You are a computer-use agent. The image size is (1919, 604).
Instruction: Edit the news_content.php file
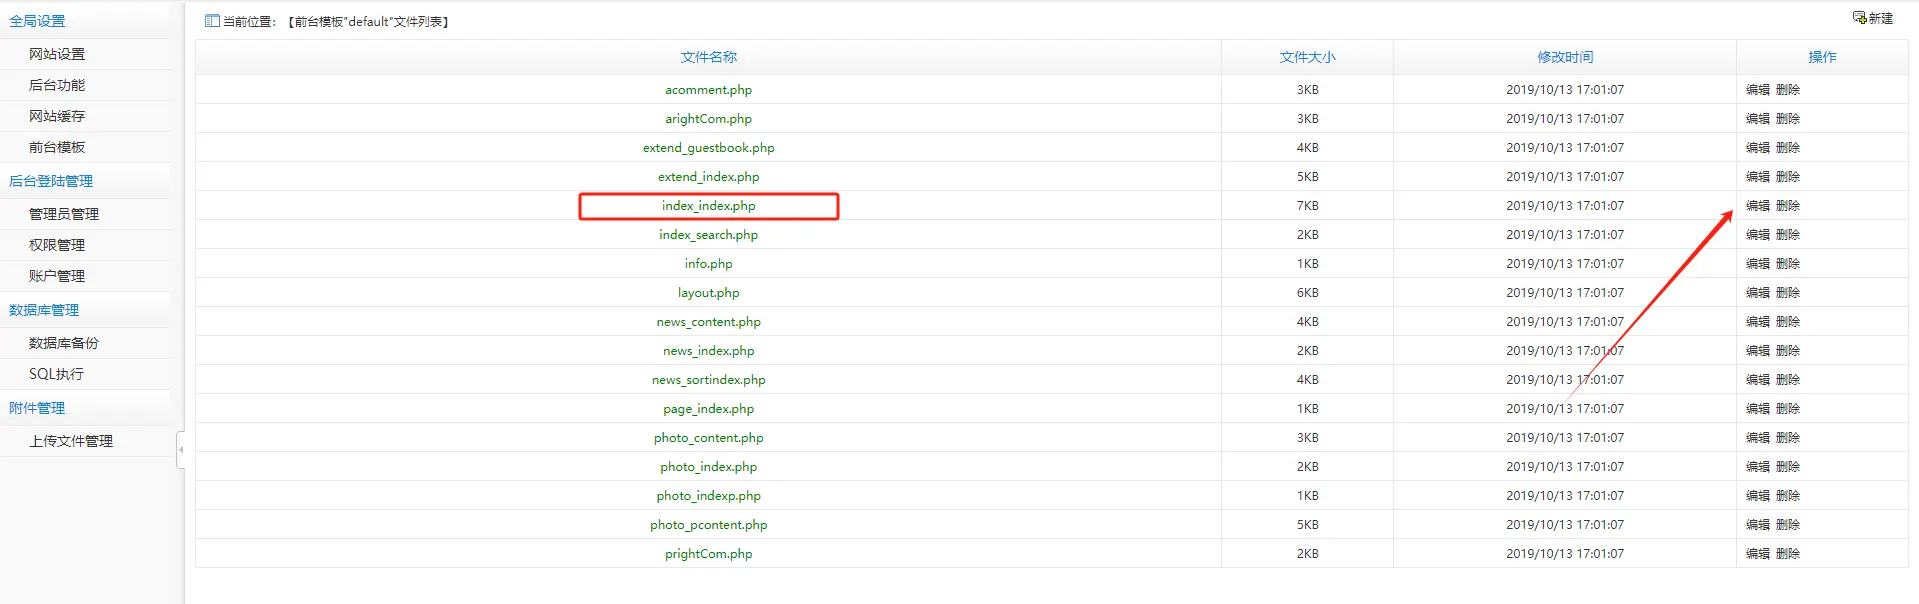coord(1757,322)
